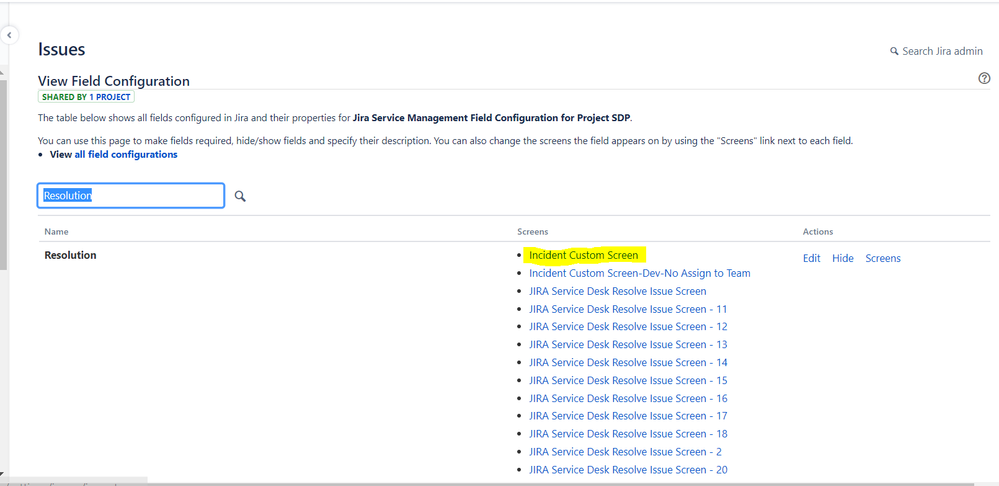This screenshot has height=486, width=999.
Task: Click the SHARED BY 1 PROJECT badge
Action: 86,97
